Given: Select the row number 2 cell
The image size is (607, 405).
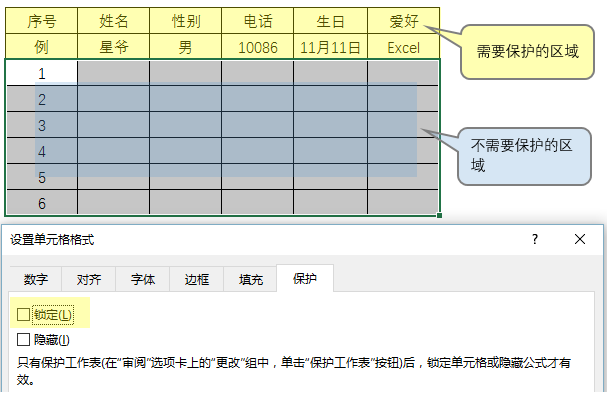Looking at the screenshot, I should tap(42, 99).
